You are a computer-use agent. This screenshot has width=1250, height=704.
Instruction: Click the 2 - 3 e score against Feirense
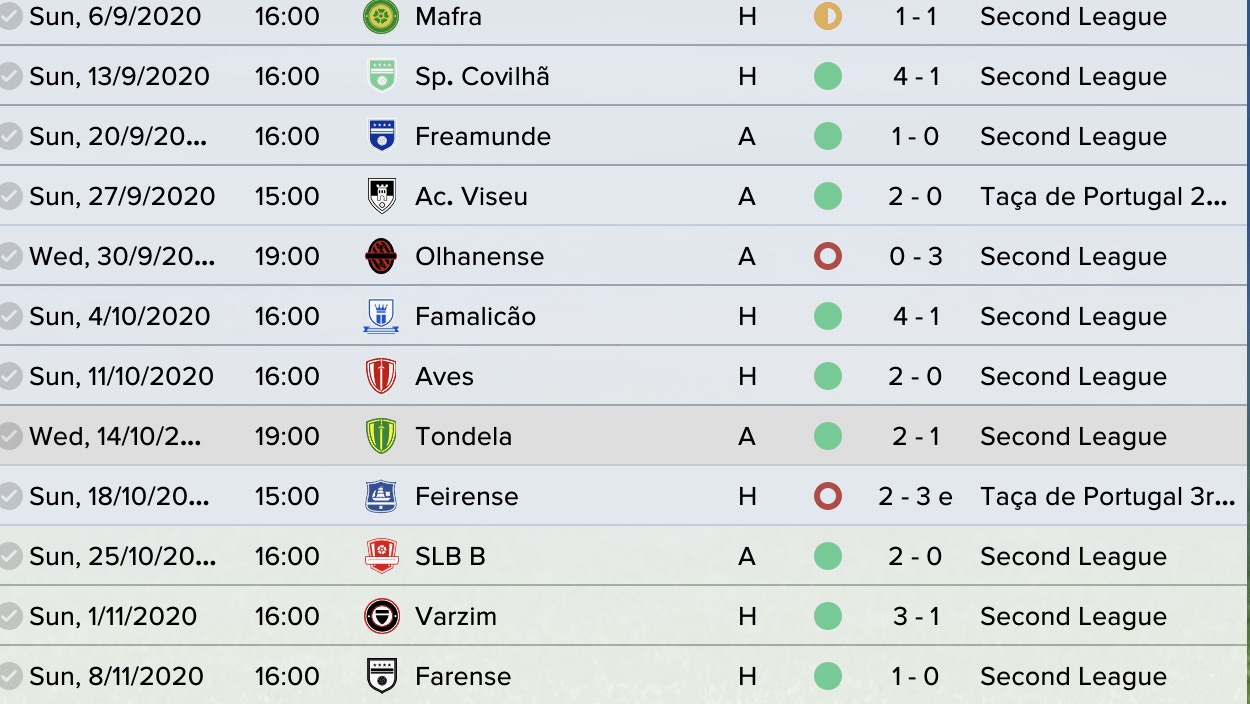point(915,497)
